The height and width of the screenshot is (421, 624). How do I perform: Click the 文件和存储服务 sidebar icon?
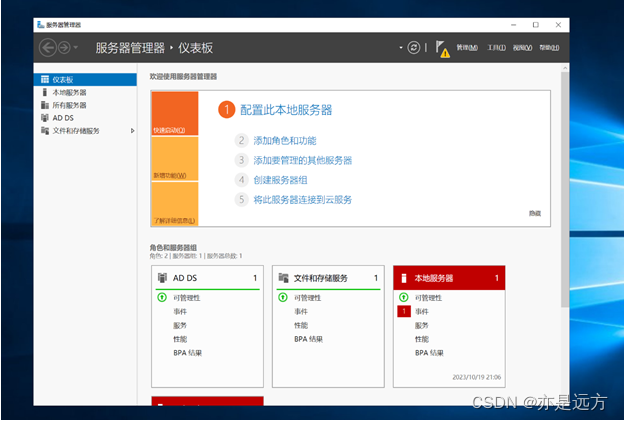point(45,131)
